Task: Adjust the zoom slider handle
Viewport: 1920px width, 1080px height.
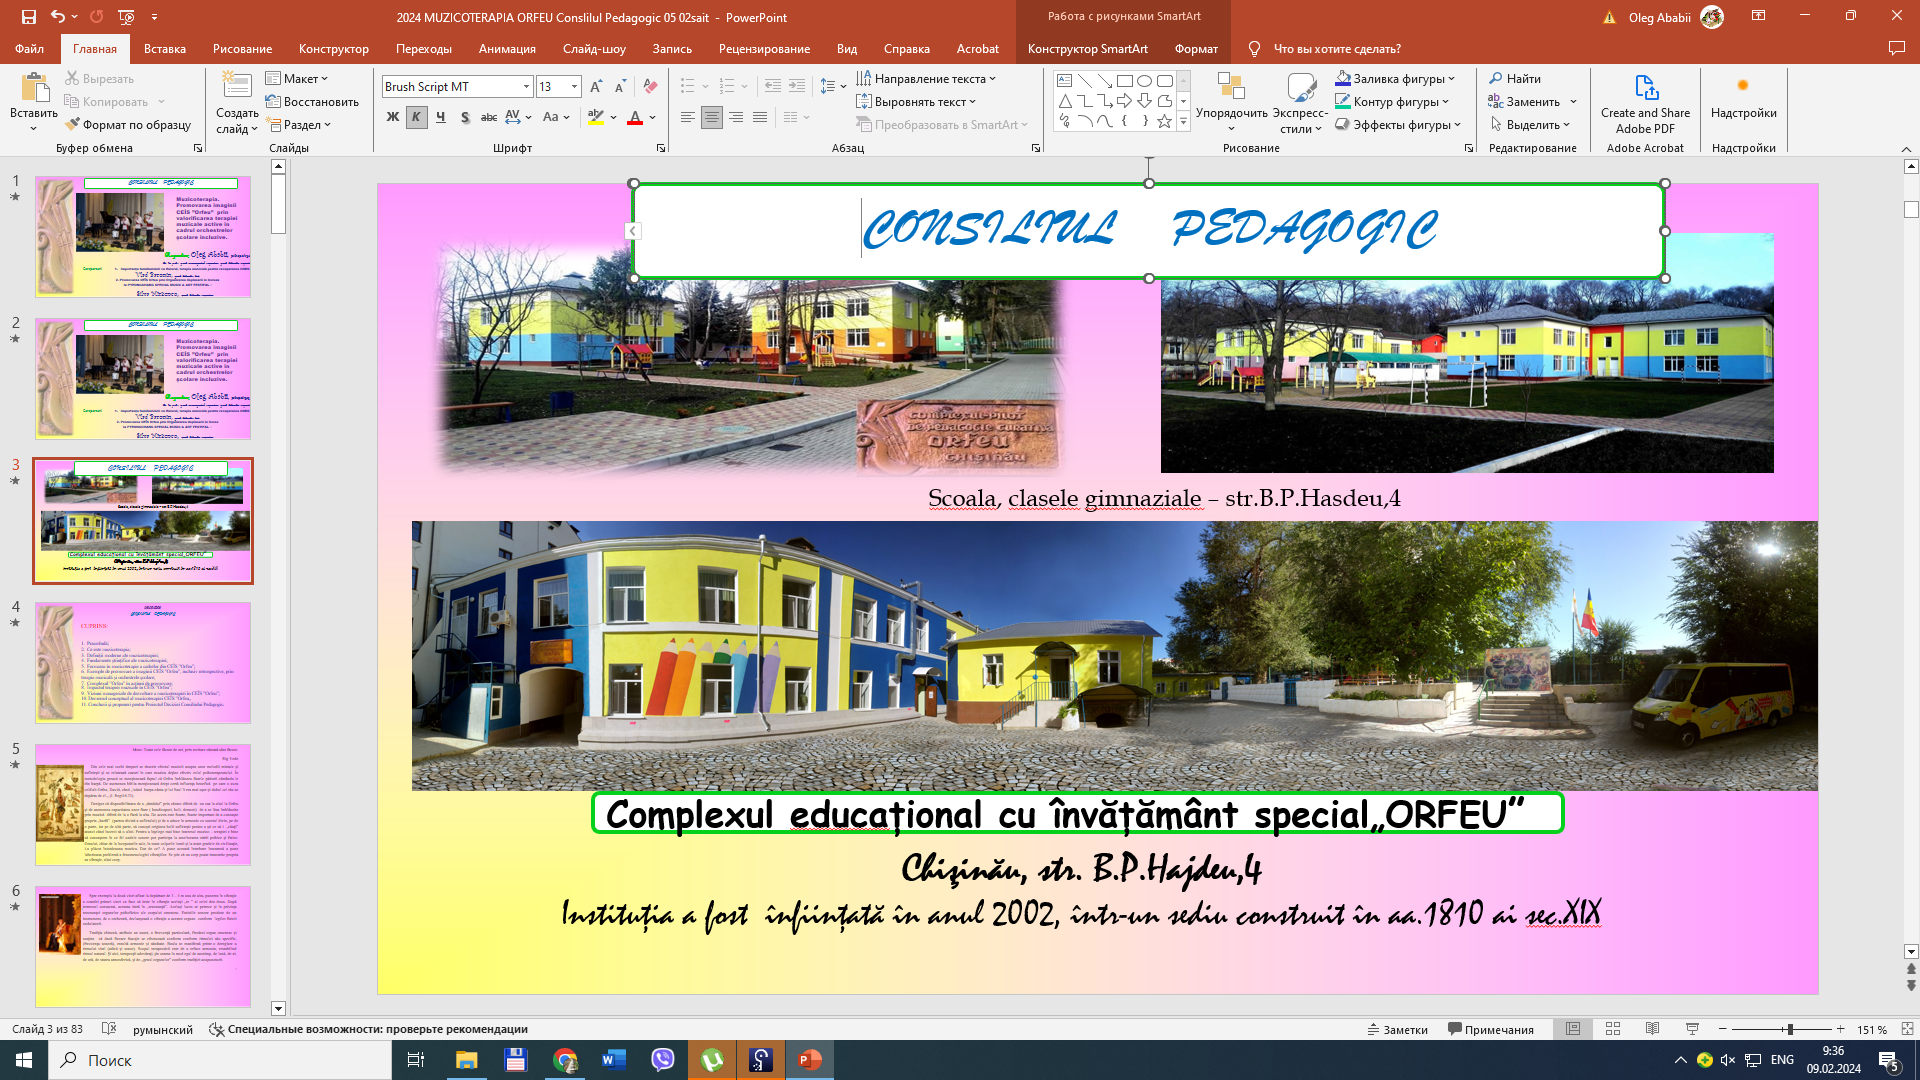Action: (x=1790, y=1029)
